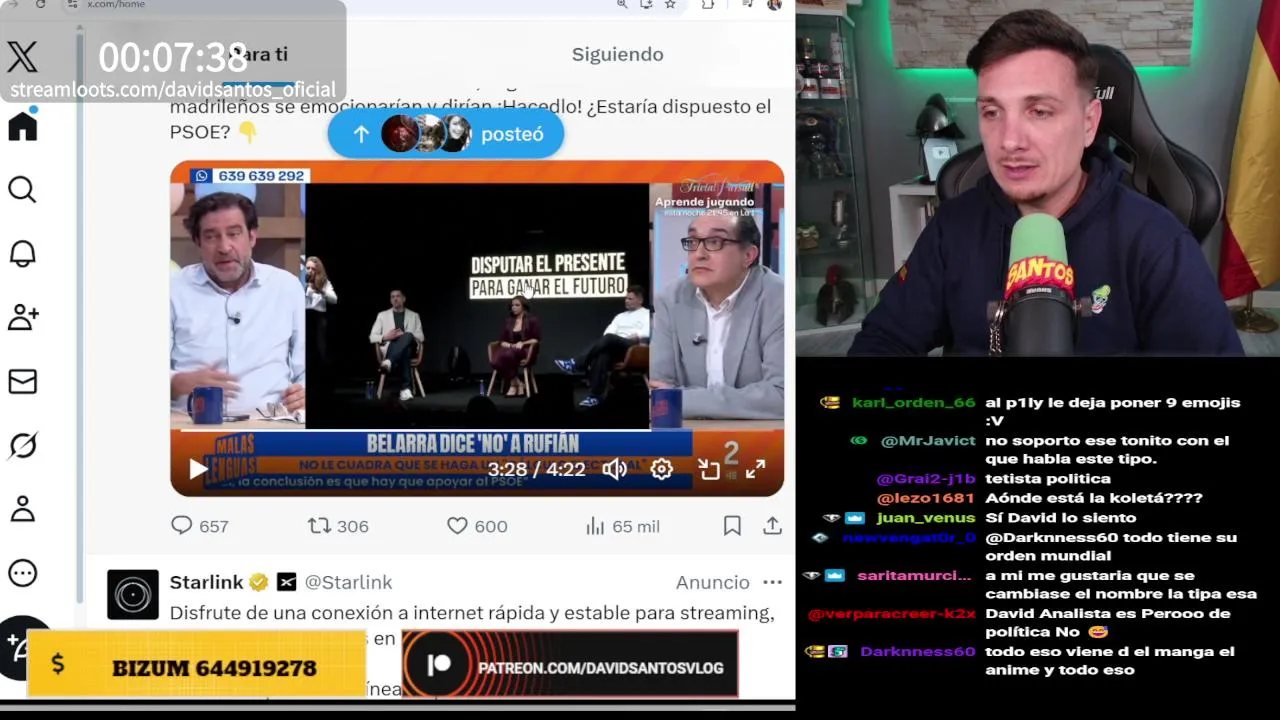Play the Belarra video
Viewport: 1280px width, 720px height.
[198, 468]
